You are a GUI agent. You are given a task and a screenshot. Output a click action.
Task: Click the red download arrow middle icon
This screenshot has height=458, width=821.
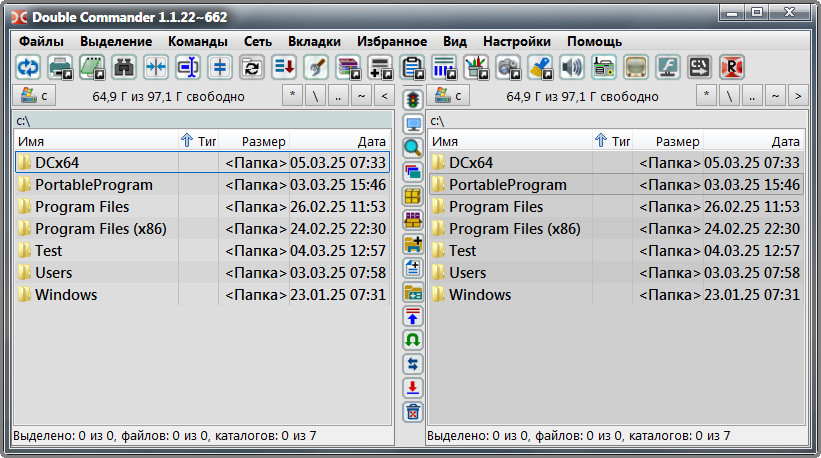click(413, 388)
